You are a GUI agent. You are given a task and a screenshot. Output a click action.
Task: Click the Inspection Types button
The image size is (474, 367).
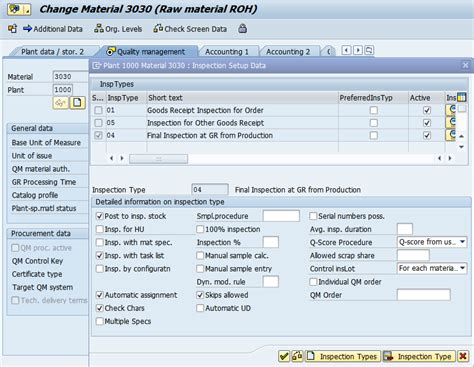click(342, 356)
